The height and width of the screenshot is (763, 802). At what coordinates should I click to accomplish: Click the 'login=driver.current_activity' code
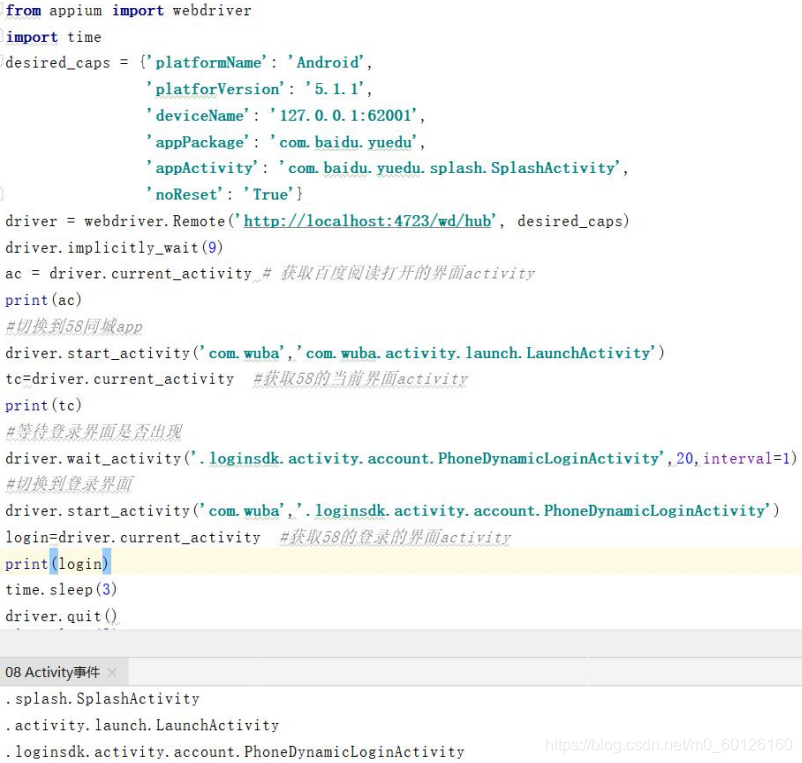(133, 537)
